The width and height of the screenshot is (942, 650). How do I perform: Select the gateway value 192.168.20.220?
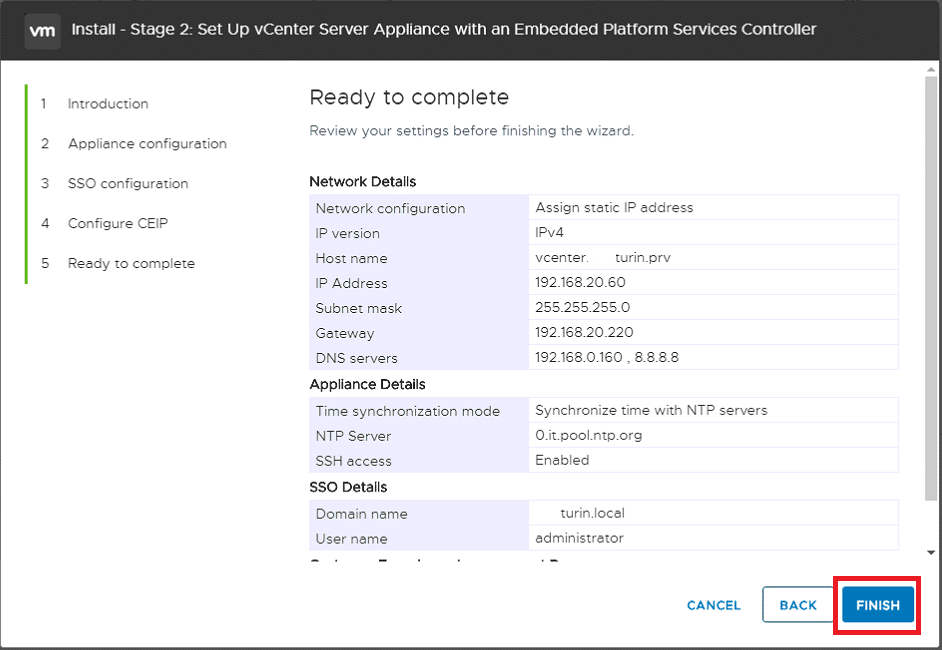click(584, 332)
